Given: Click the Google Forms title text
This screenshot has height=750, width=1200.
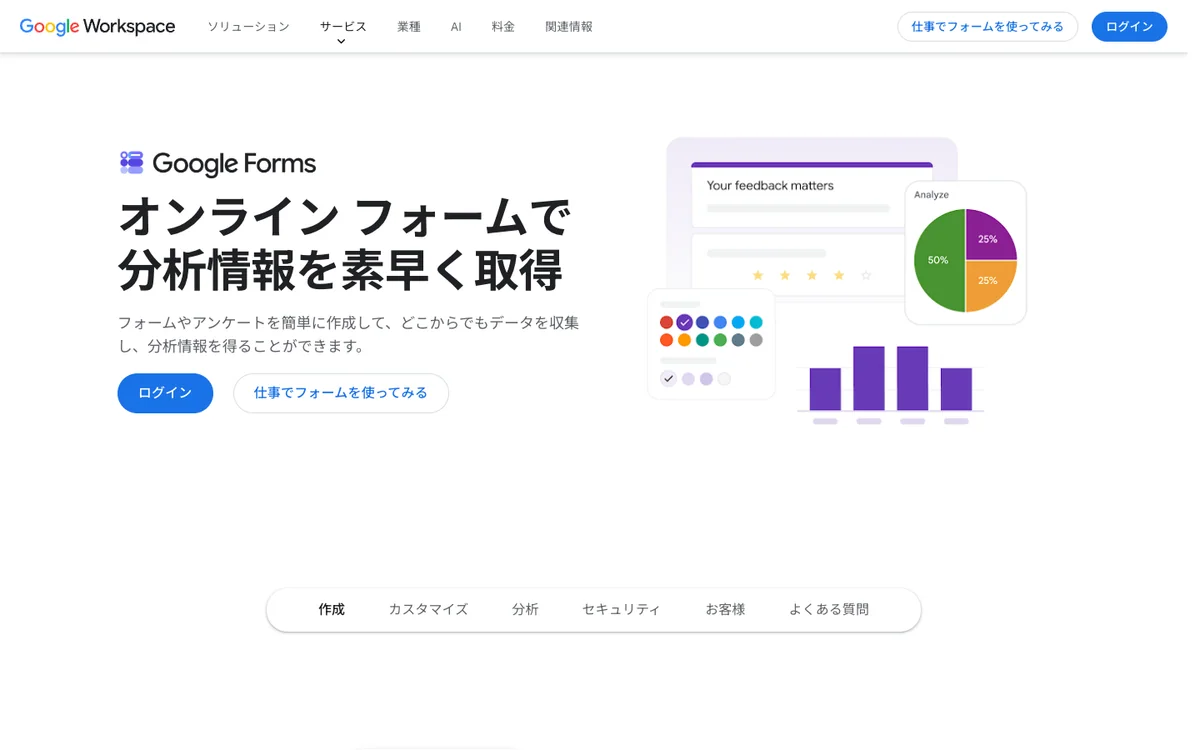Looking at the screenshot, I should pos(234,164).
